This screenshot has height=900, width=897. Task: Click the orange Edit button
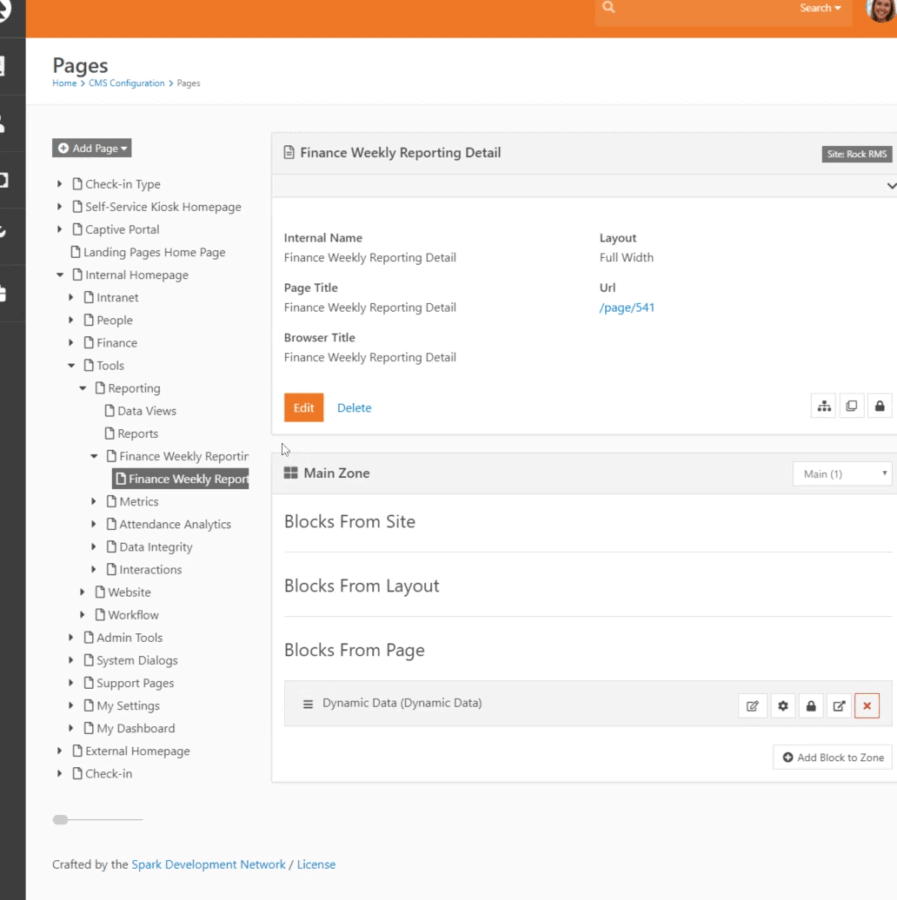point(304,408)
